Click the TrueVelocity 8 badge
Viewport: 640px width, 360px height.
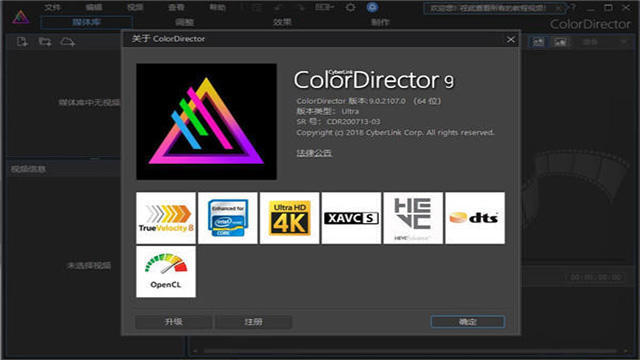166,218
